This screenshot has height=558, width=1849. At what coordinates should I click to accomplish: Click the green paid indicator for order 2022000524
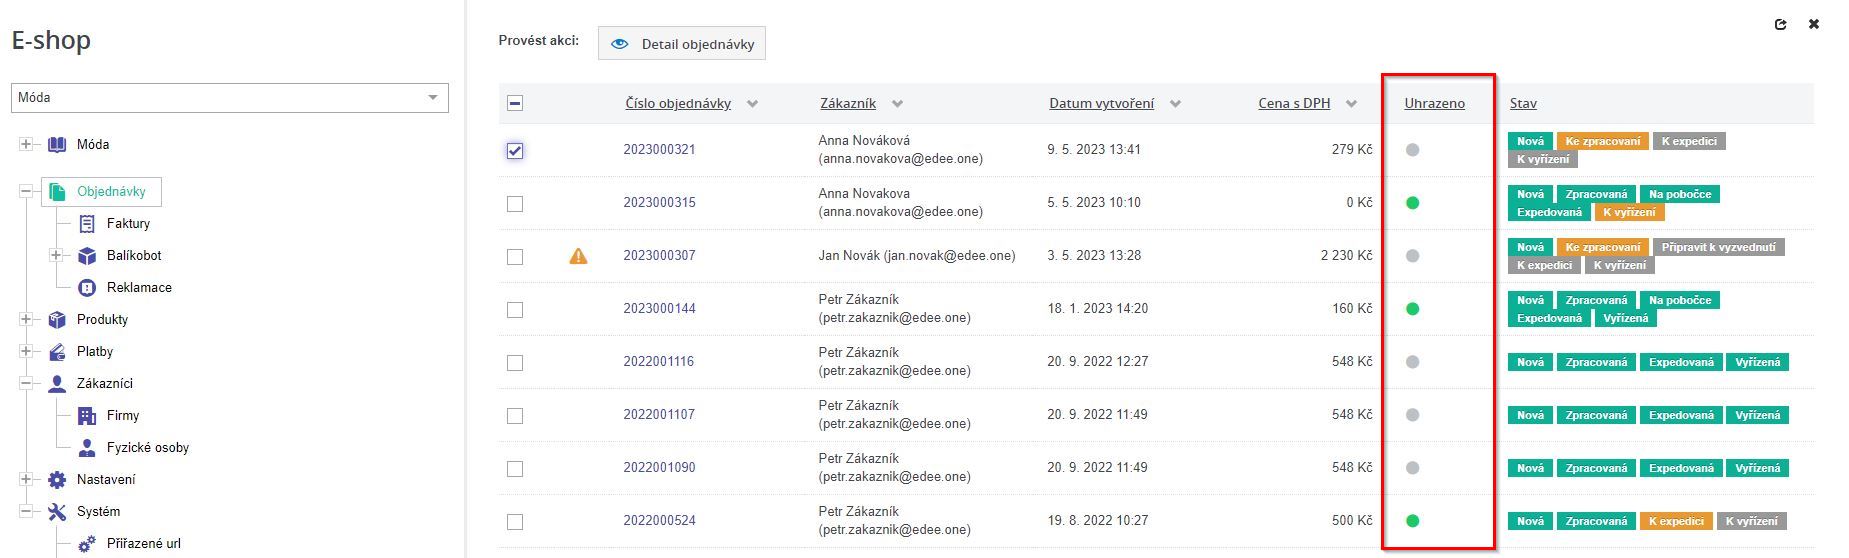pos(1412,521)
